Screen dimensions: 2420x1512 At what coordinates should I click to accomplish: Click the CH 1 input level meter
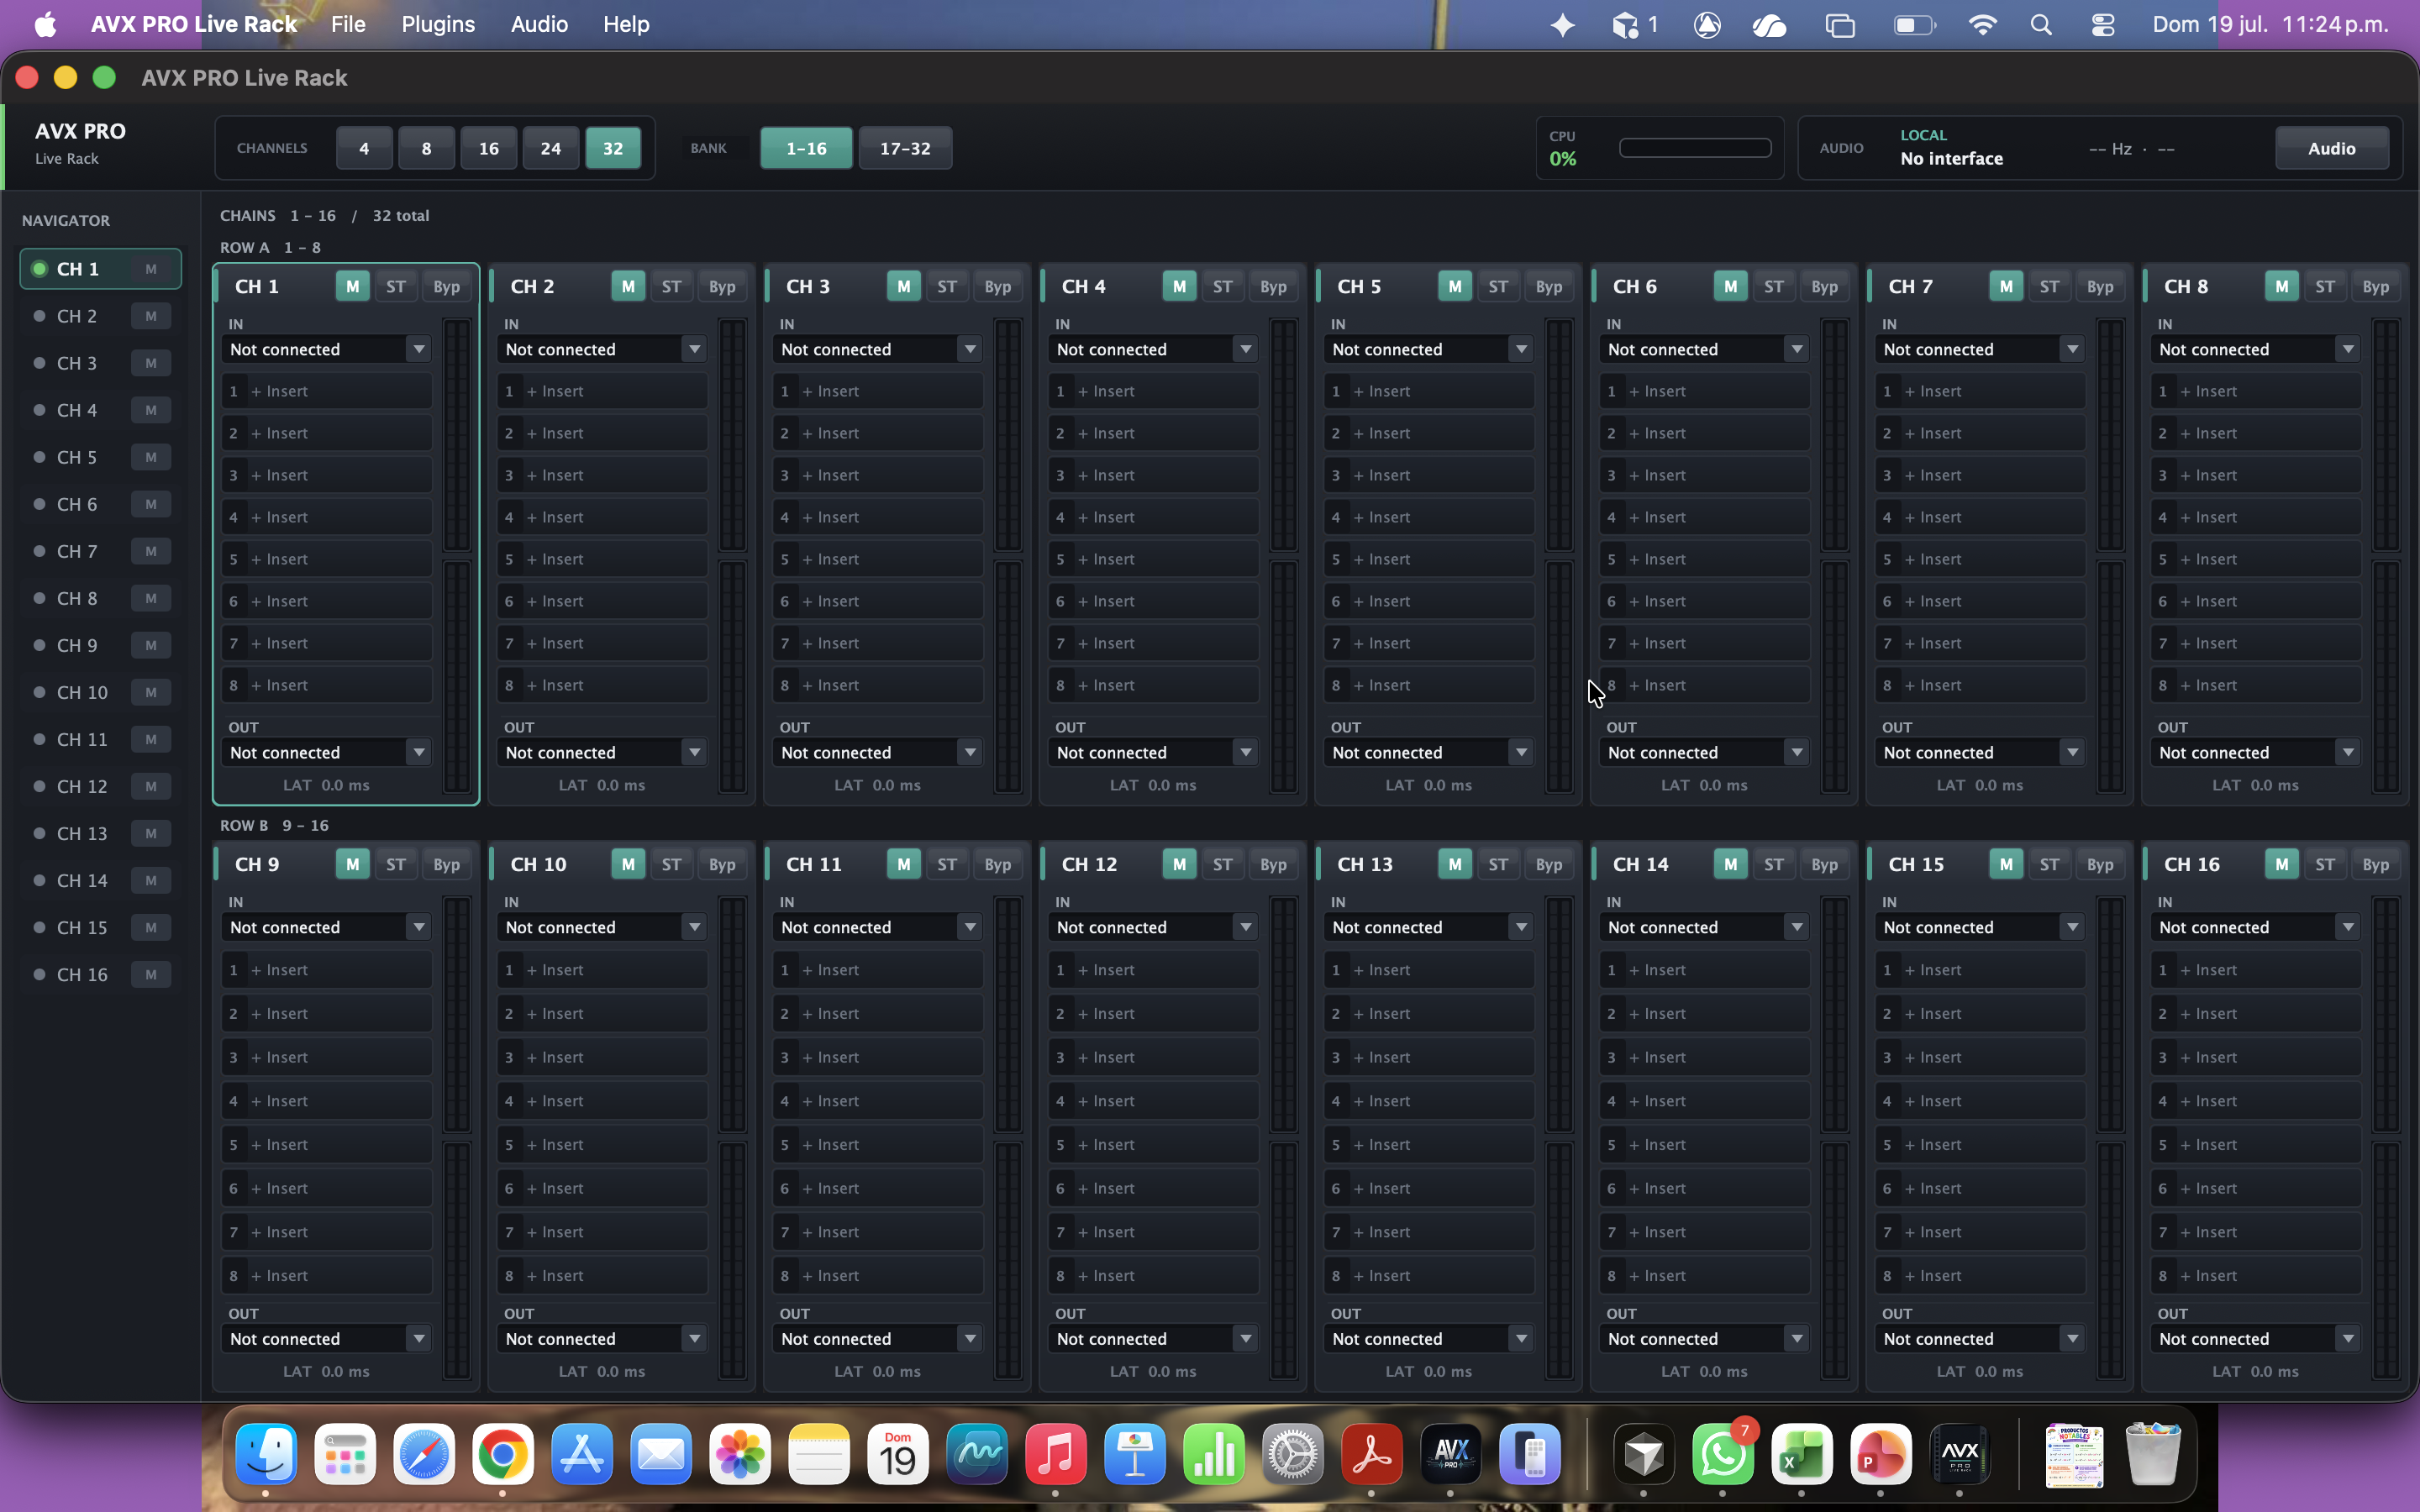pyautogui.click(x=457, y=435)
